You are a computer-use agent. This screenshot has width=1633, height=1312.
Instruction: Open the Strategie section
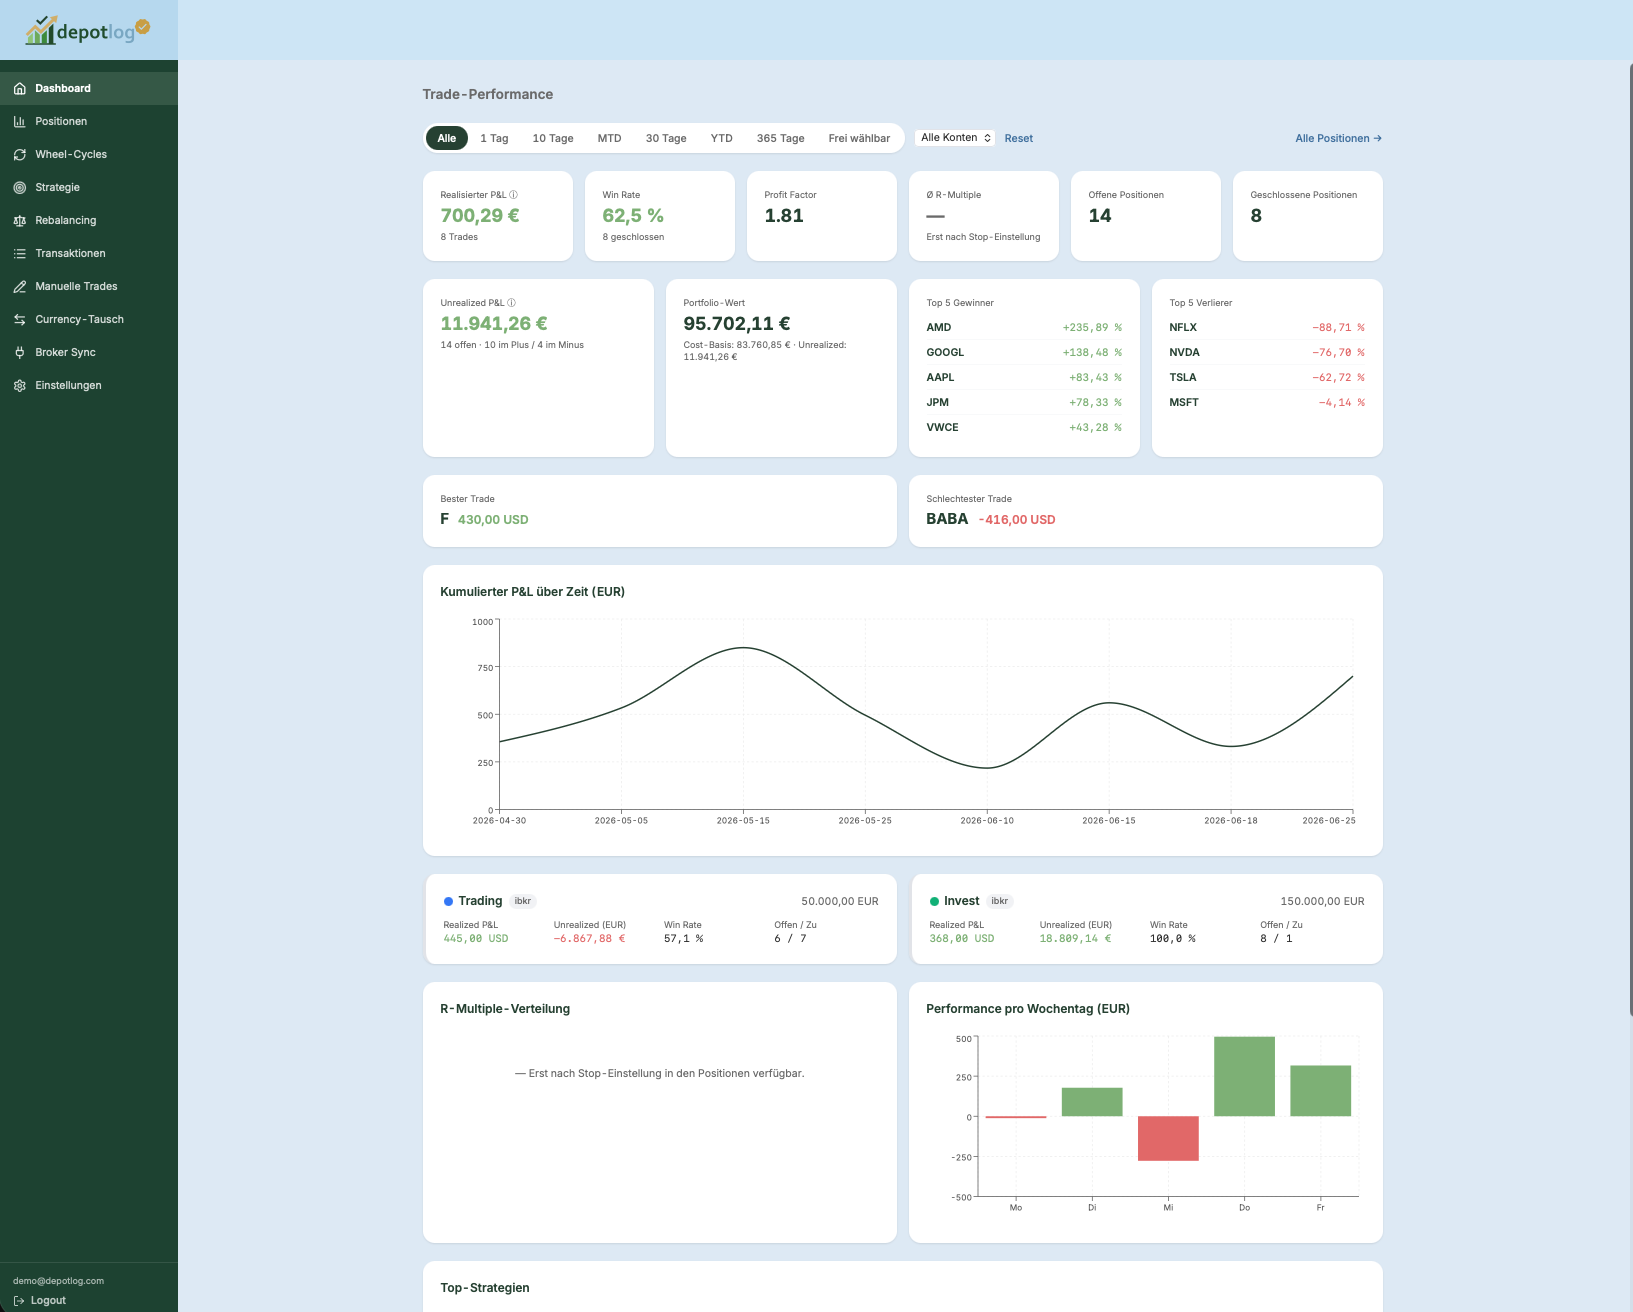click(x=89, y=187)
